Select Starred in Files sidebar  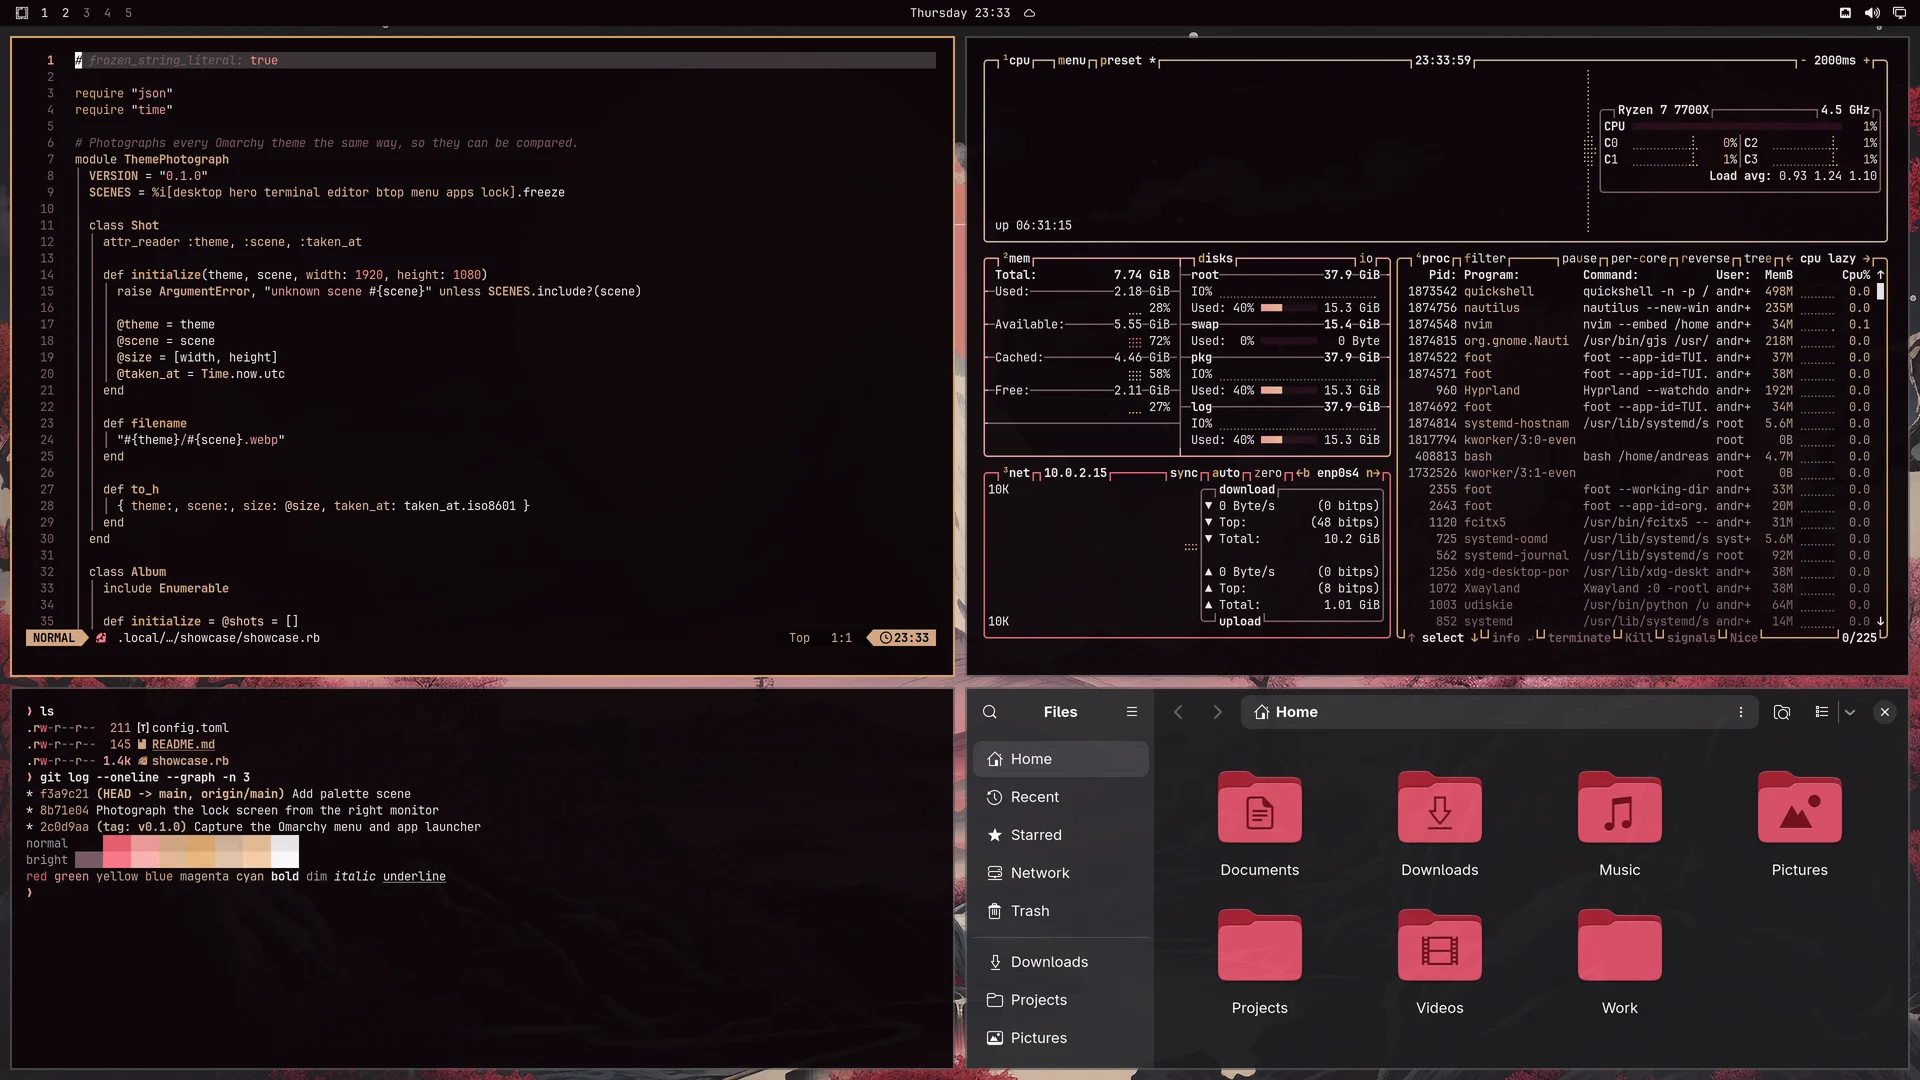pyautogui.click(x=1061, y=835)
